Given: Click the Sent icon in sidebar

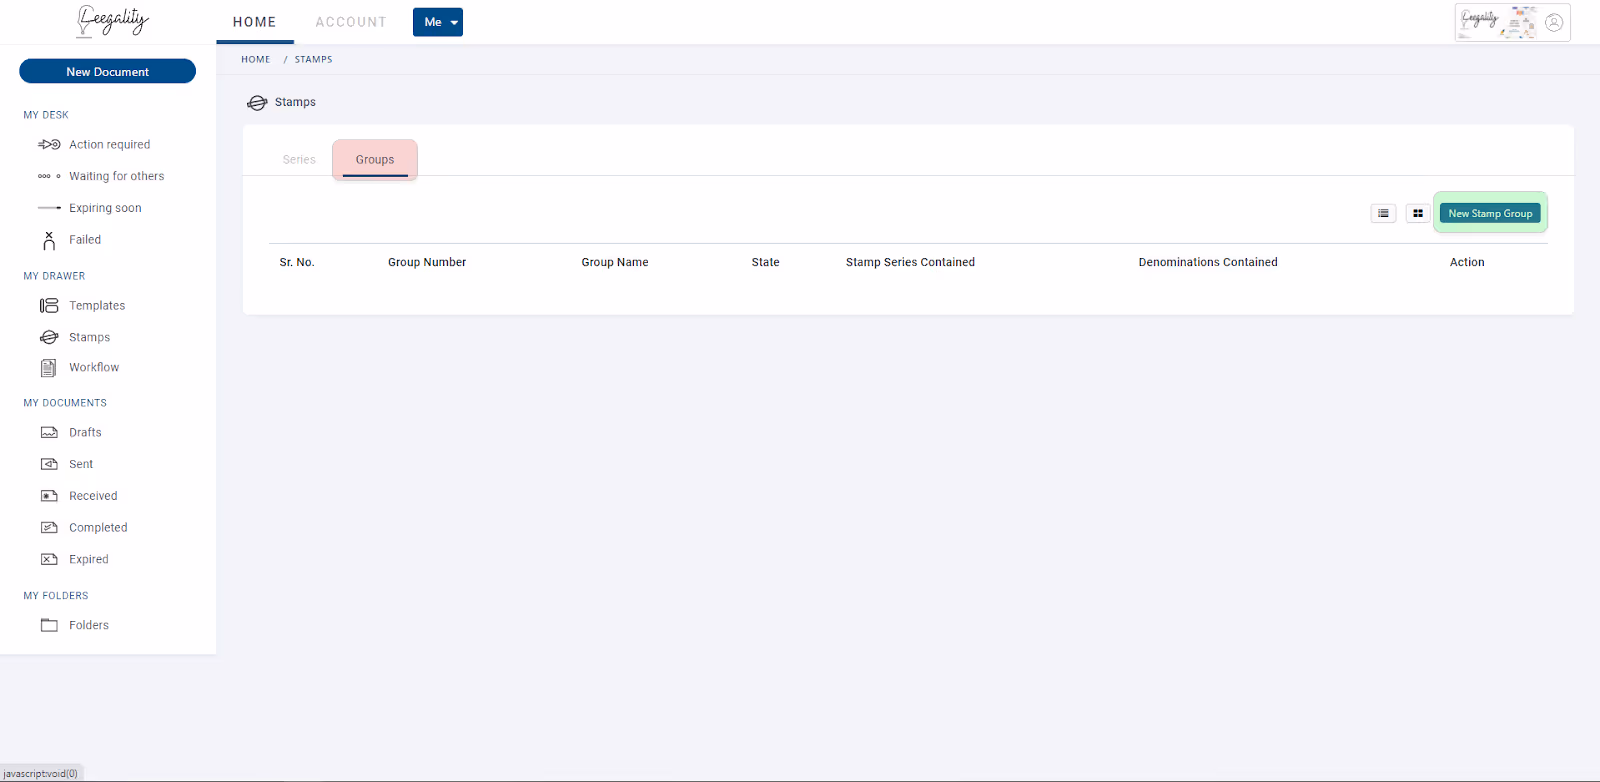Looking at the screenshot, I should [x=49, y=464].
